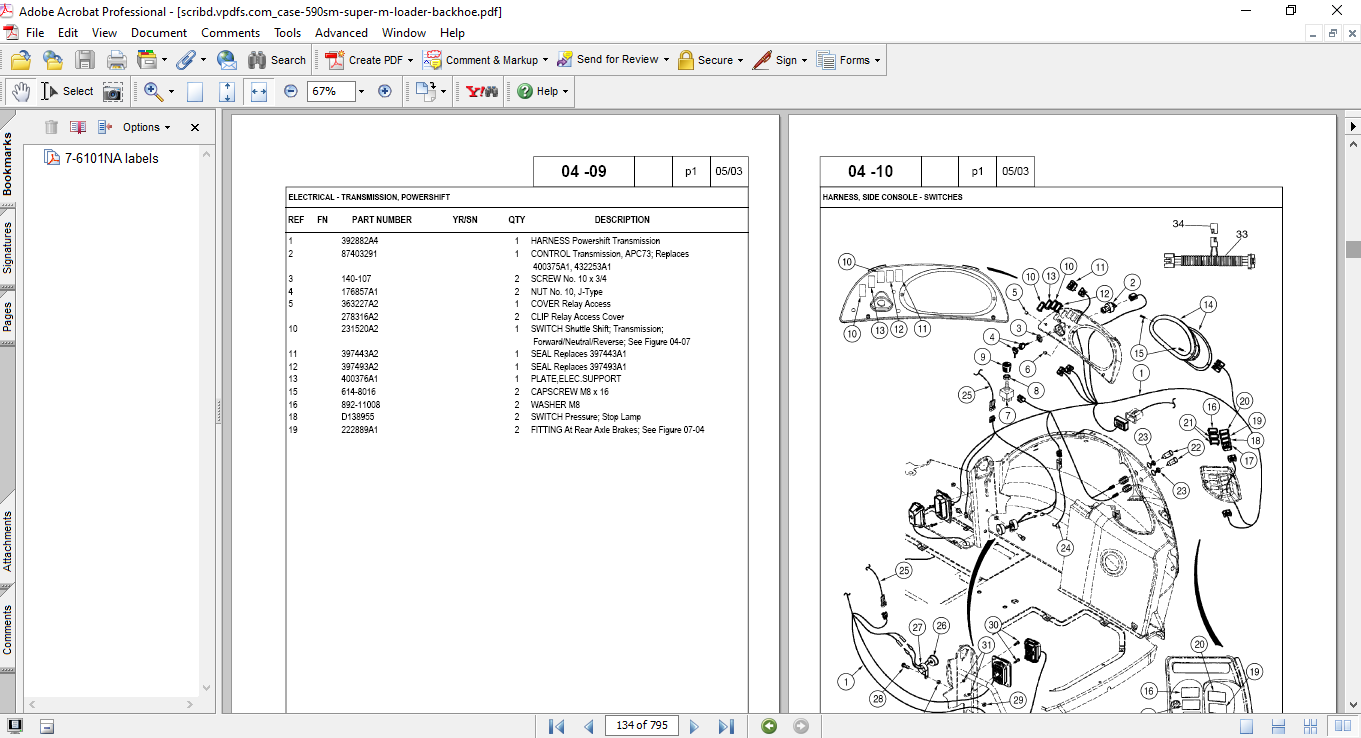Expand the bookmarks Options dropdown
Image resolution: width=1361 pixels, height=738 pixels.
pyautogui.click(x=146, y=127)
